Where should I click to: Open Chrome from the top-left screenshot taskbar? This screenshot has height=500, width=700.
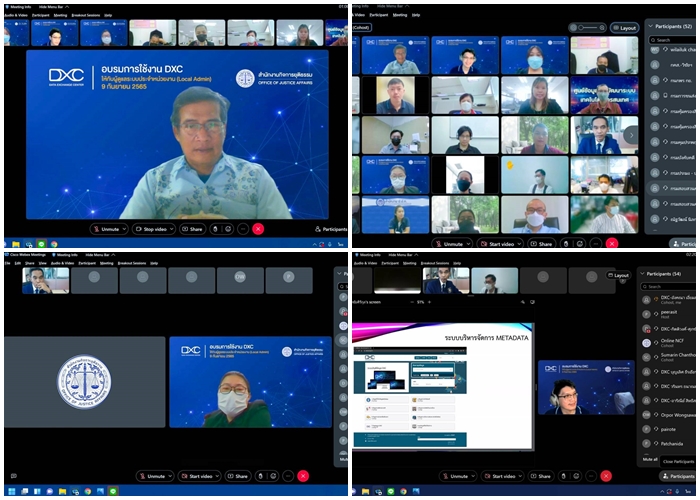(54, 244)
